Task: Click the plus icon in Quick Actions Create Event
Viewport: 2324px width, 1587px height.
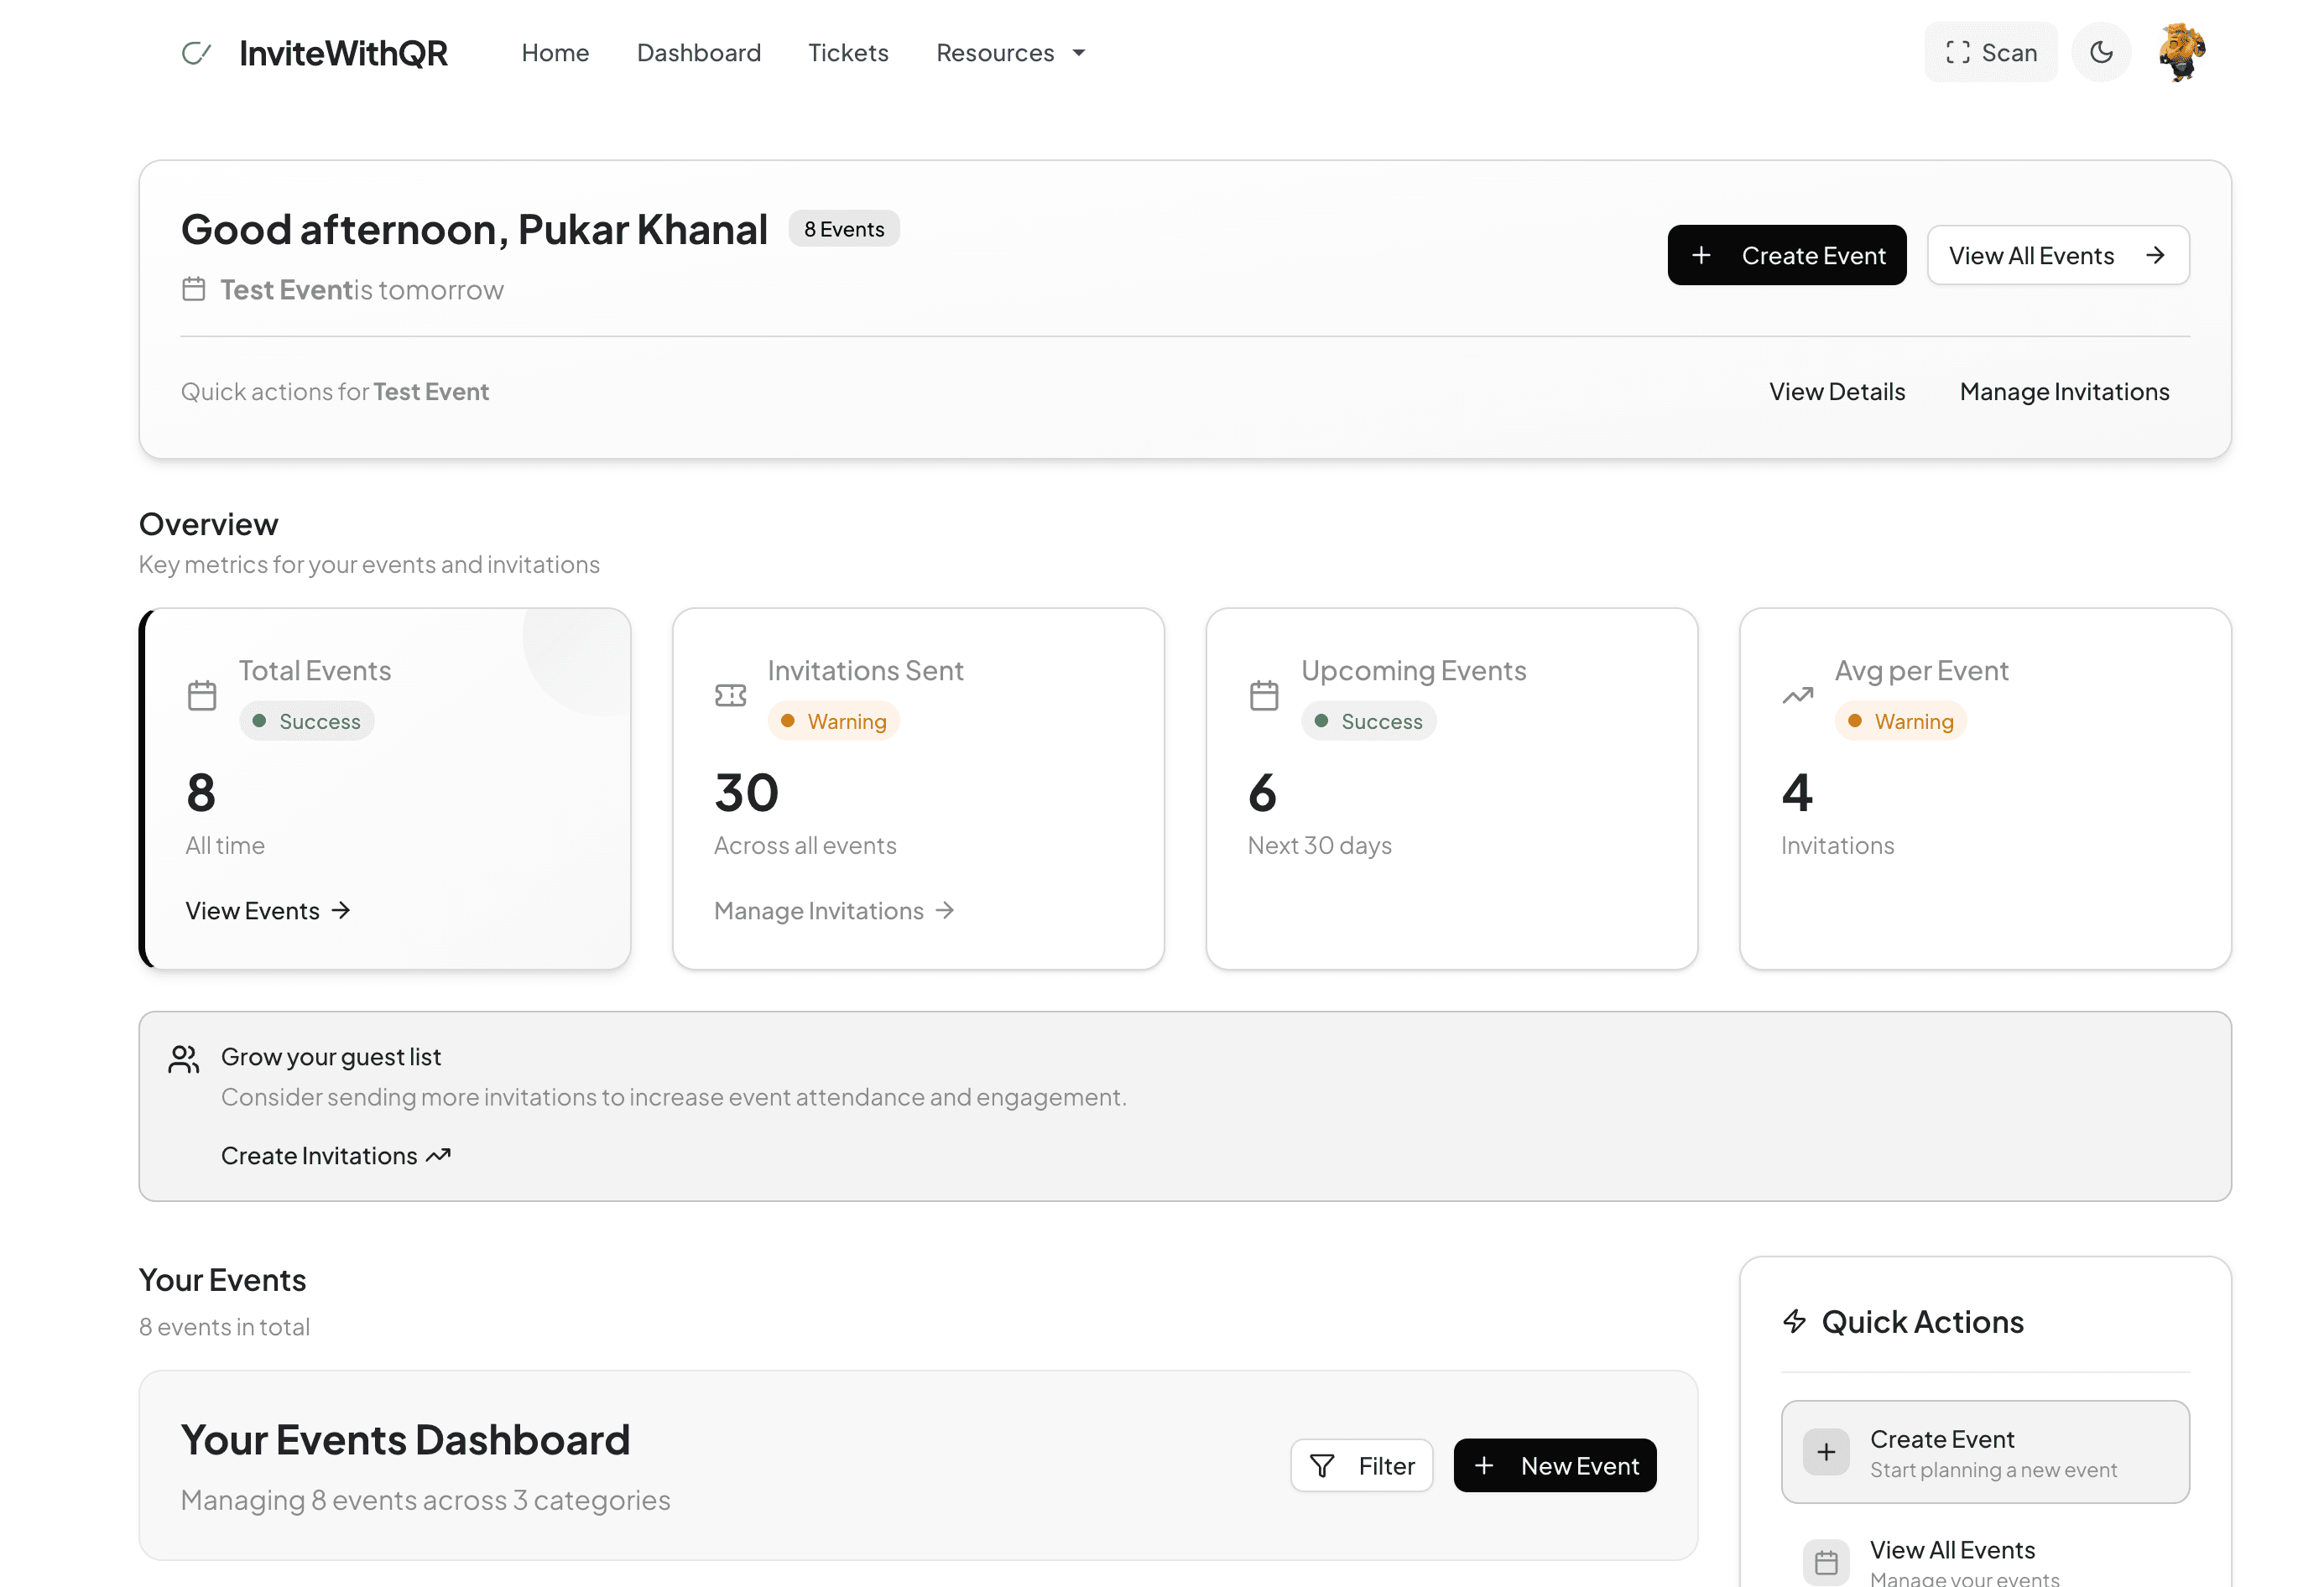Action: point(1826,1452)
